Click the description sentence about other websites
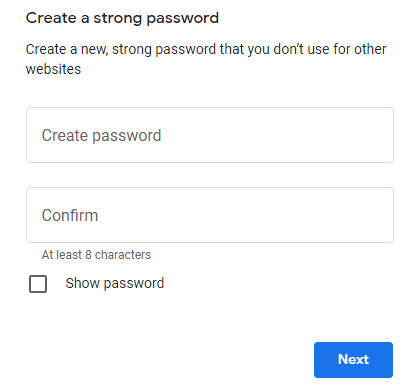 (206, 59)
